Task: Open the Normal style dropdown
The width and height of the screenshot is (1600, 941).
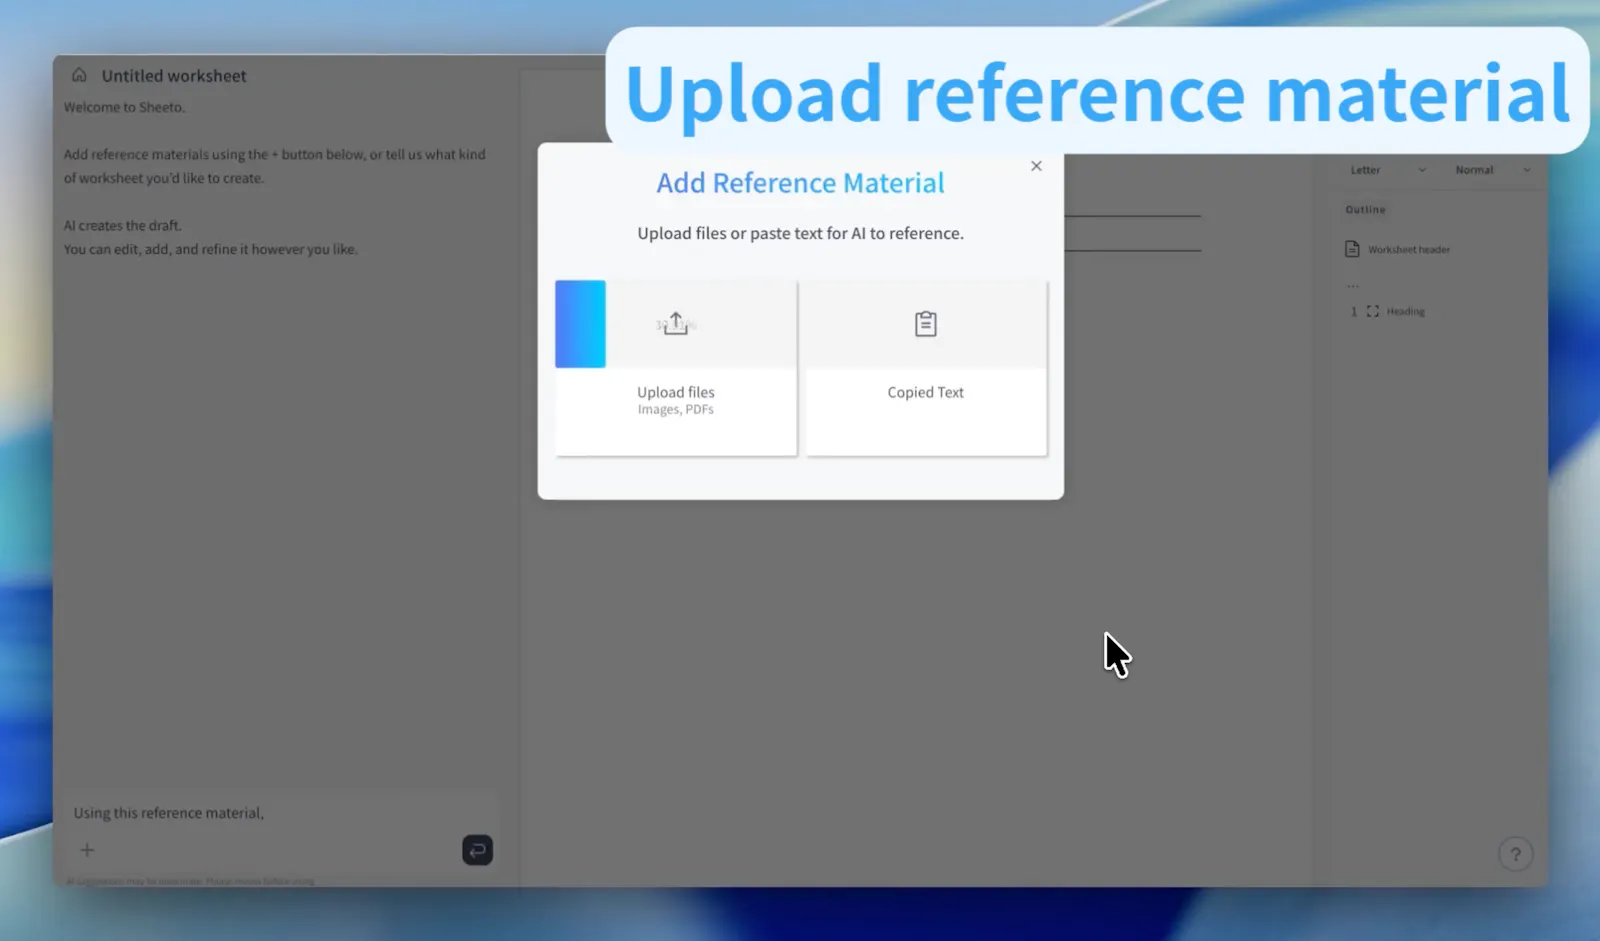Action: [1493, 170]
